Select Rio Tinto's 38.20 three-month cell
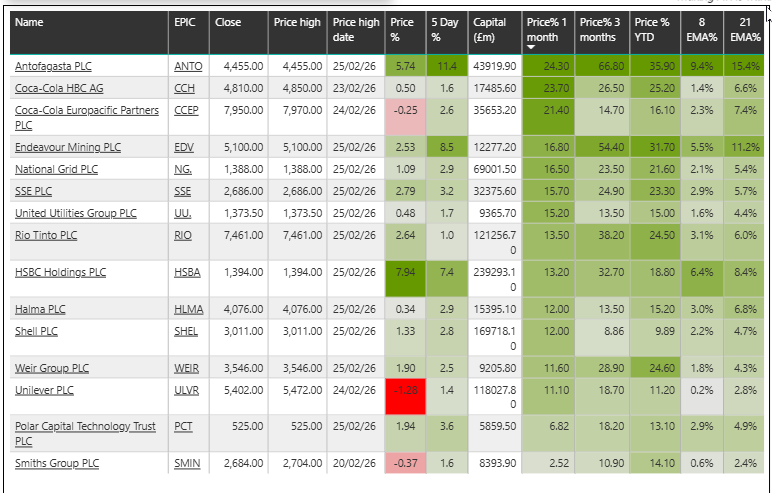Screen dimensions: 772x493 click(602, 242)
